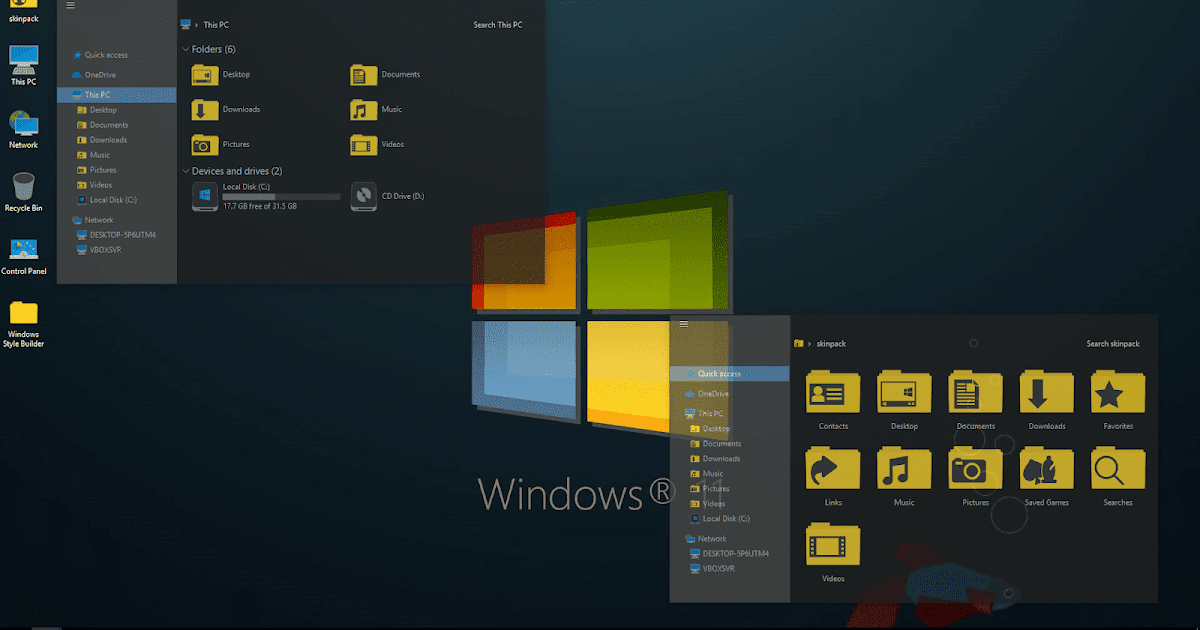Click the hamburger menu in skinpack window

tap(684, 324)
